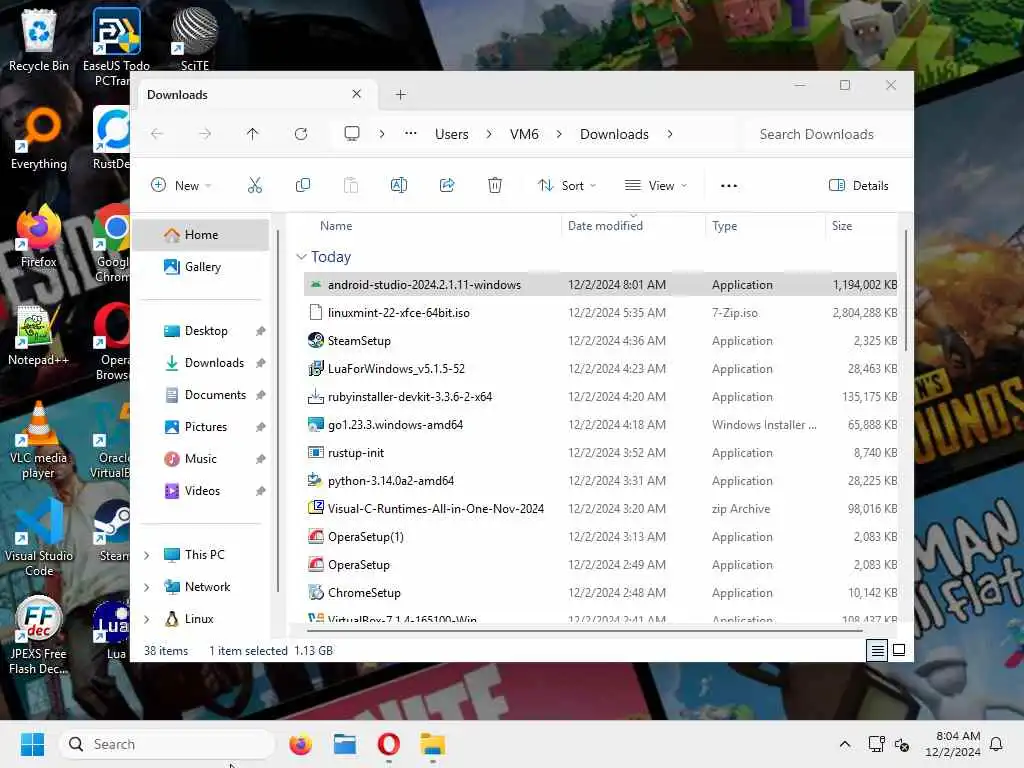
Task: Select the Notepad++ desktop shortcut
Action: [38, 335]
